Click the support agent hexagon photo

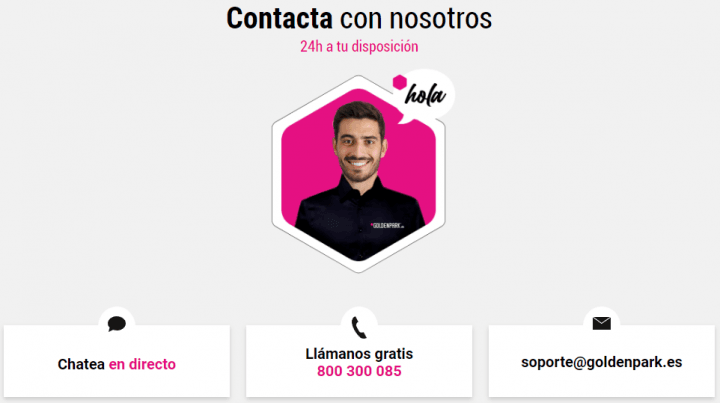point(358,174)
